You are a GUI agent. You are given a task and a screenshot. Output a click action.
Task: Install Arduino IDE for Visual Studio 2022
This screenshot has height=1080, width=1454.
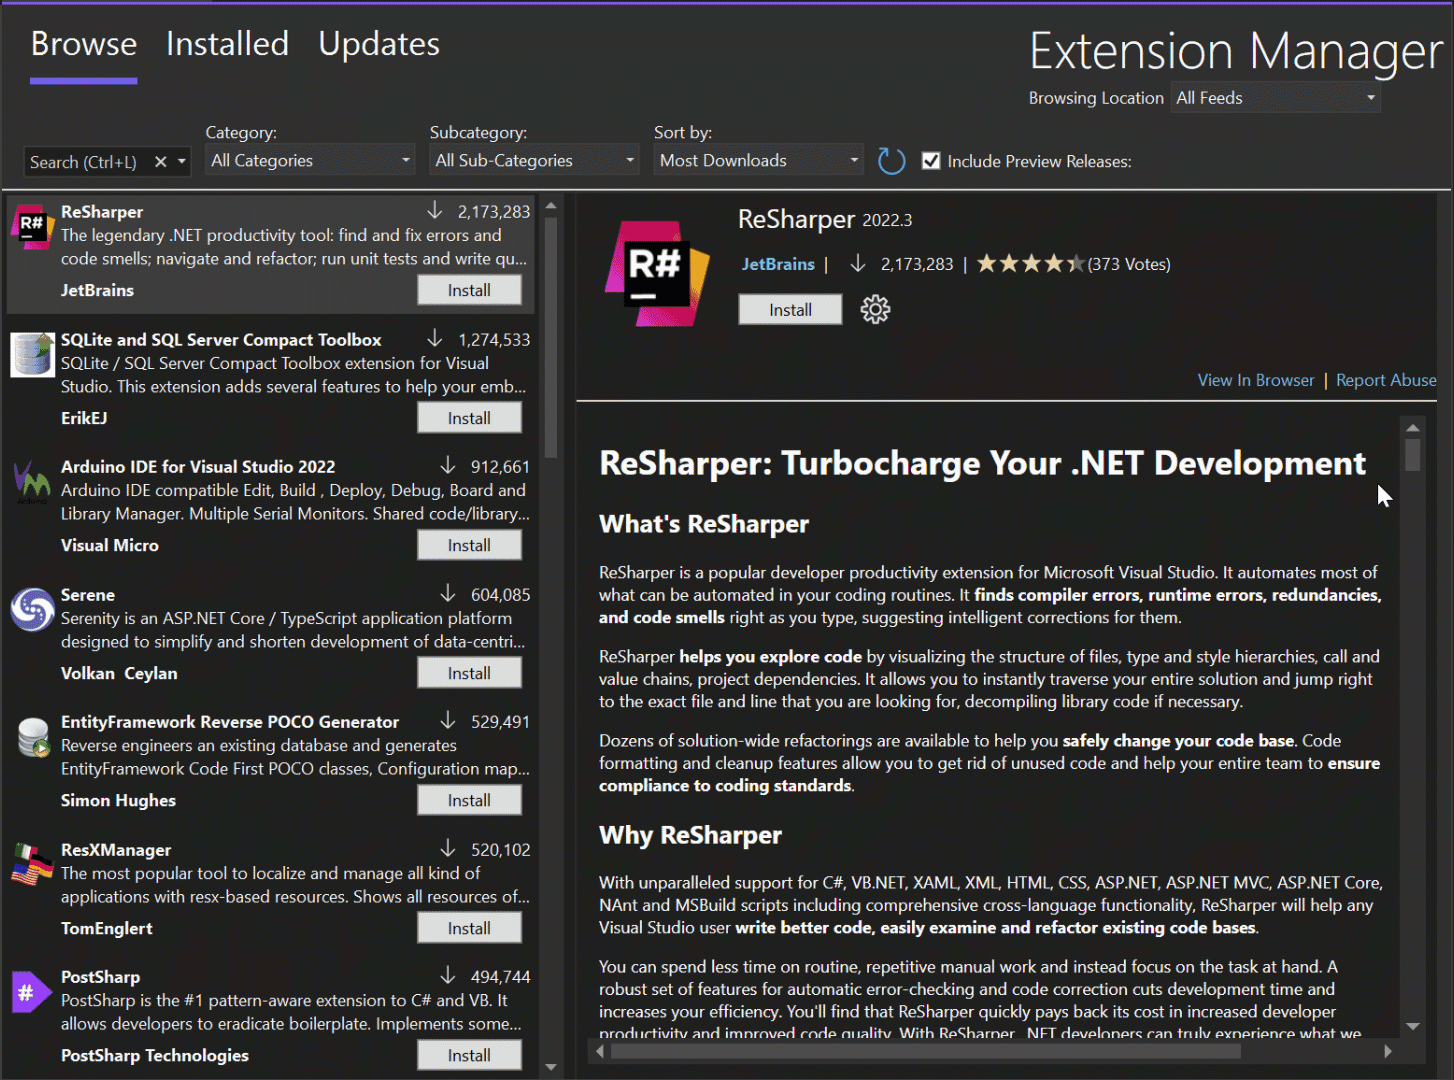coord(469,545)
